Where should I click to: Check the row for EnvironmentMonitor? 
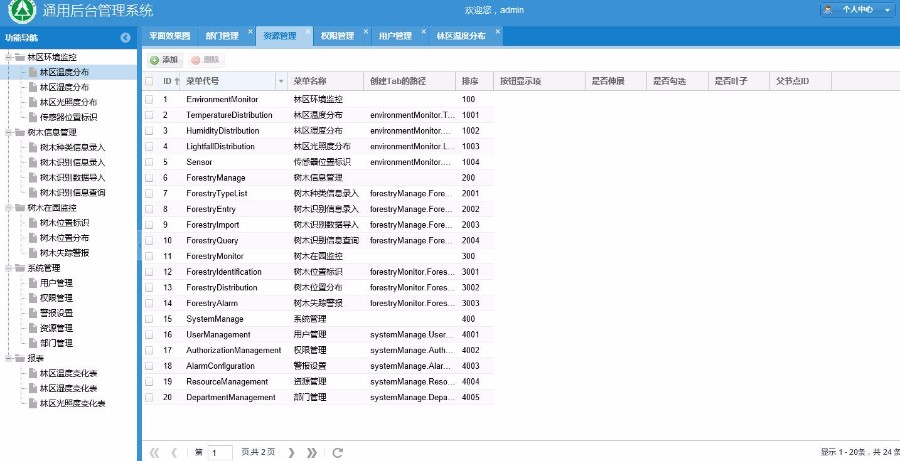coord(149,99)
